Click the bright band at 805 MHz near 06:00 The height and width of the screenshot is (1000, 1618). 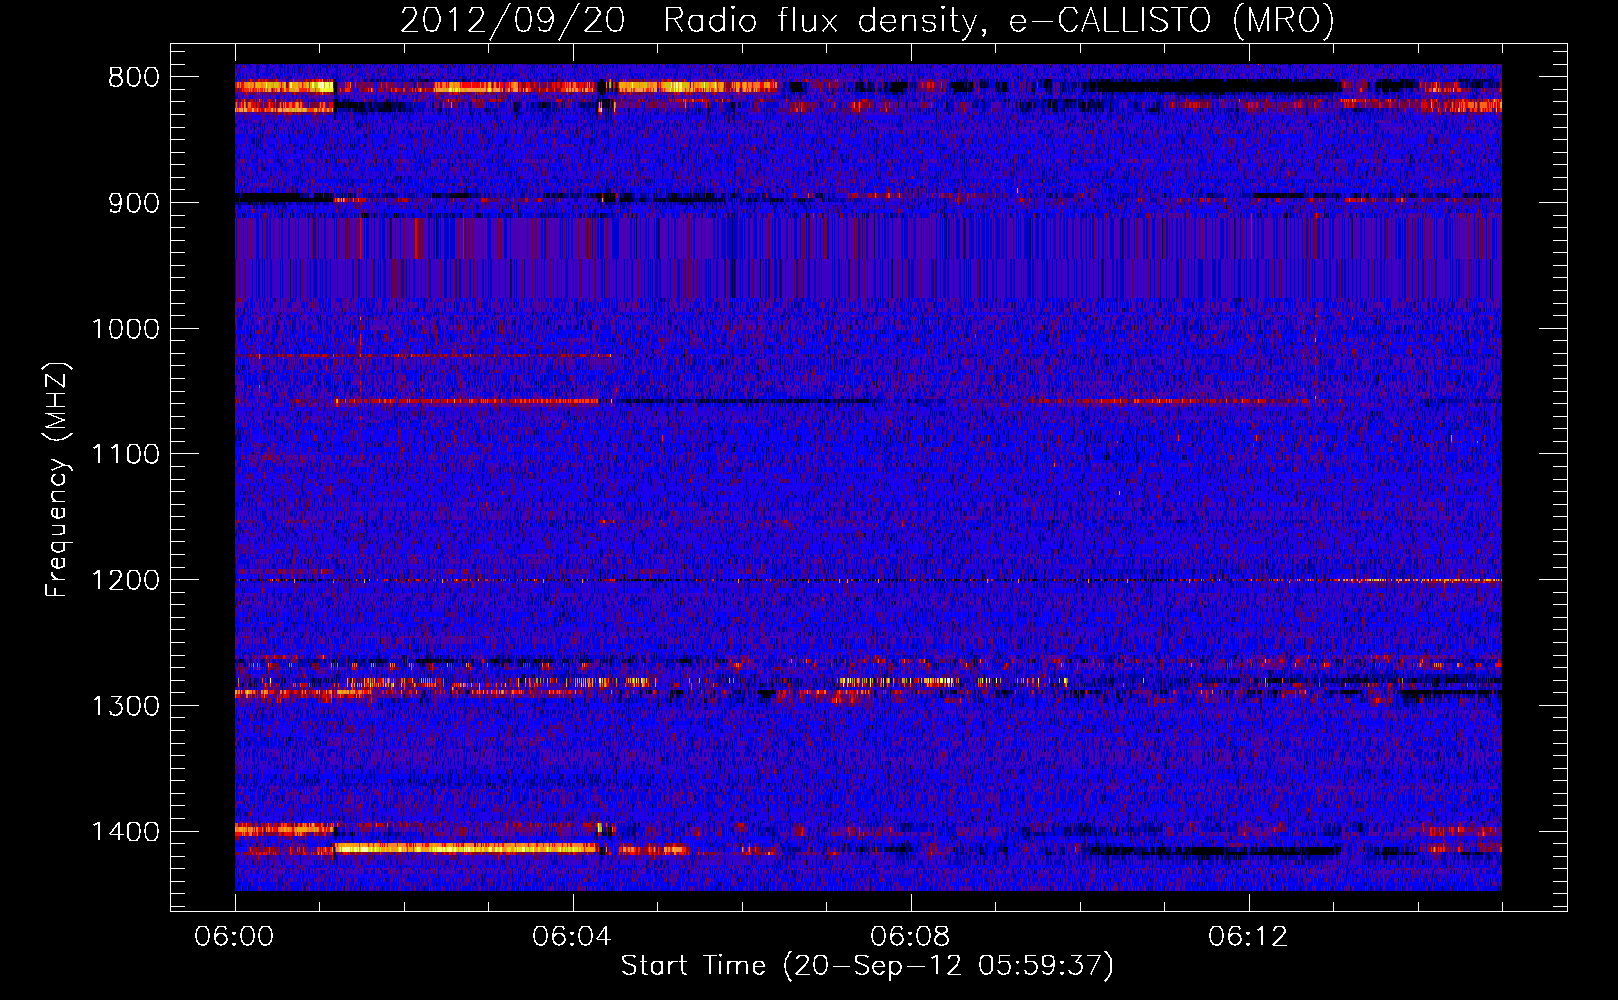point(284,87)
